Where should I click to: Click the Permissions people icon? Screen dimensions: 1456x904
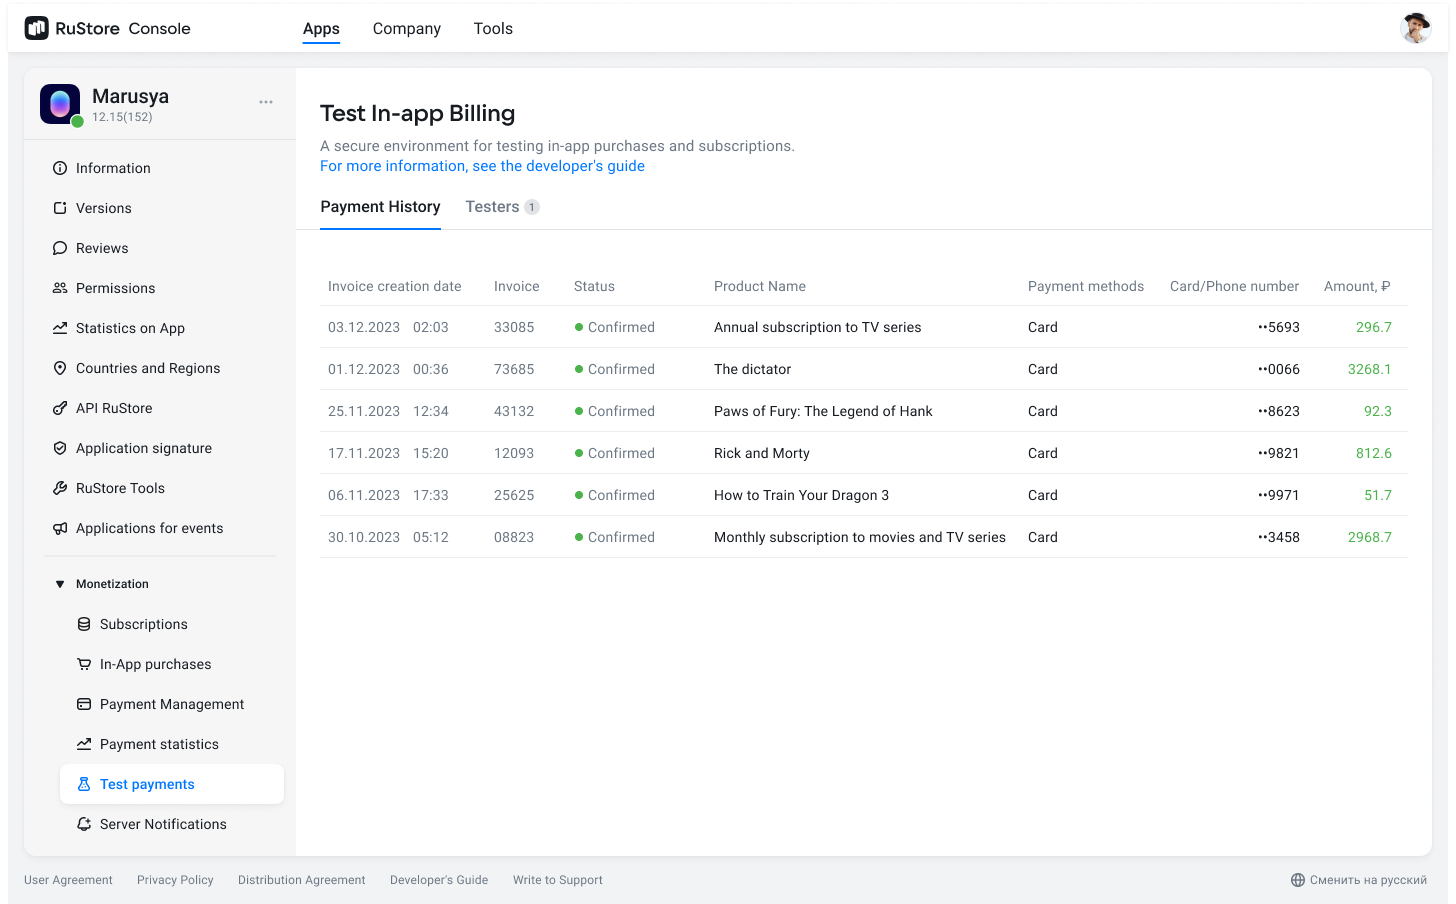coord(60,288)
